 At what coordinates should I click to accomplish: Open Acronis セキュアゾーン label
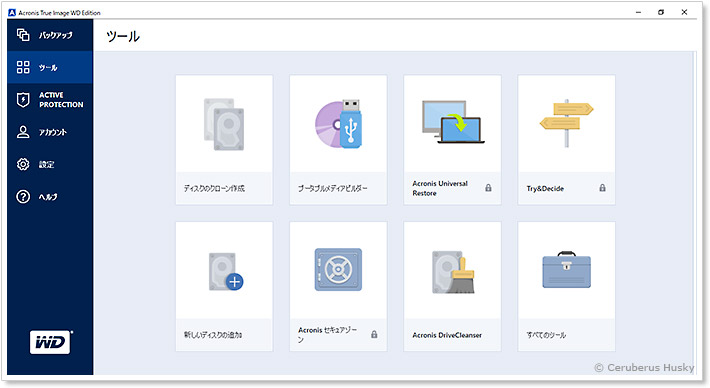(327, 335)
